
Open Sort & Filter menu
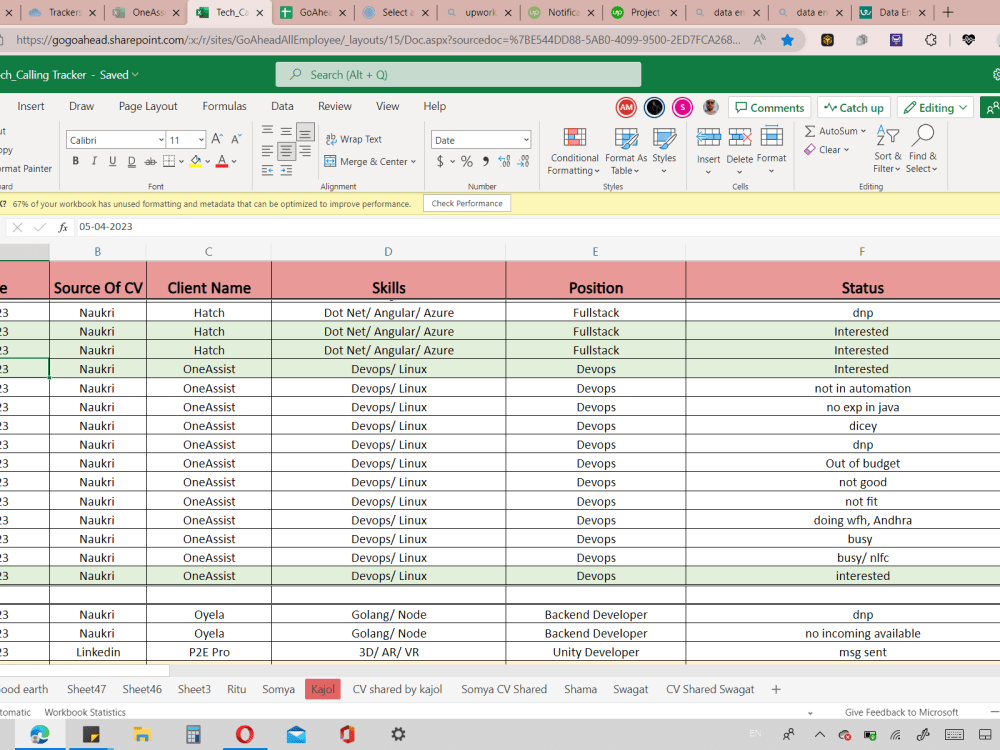[887, 150]
